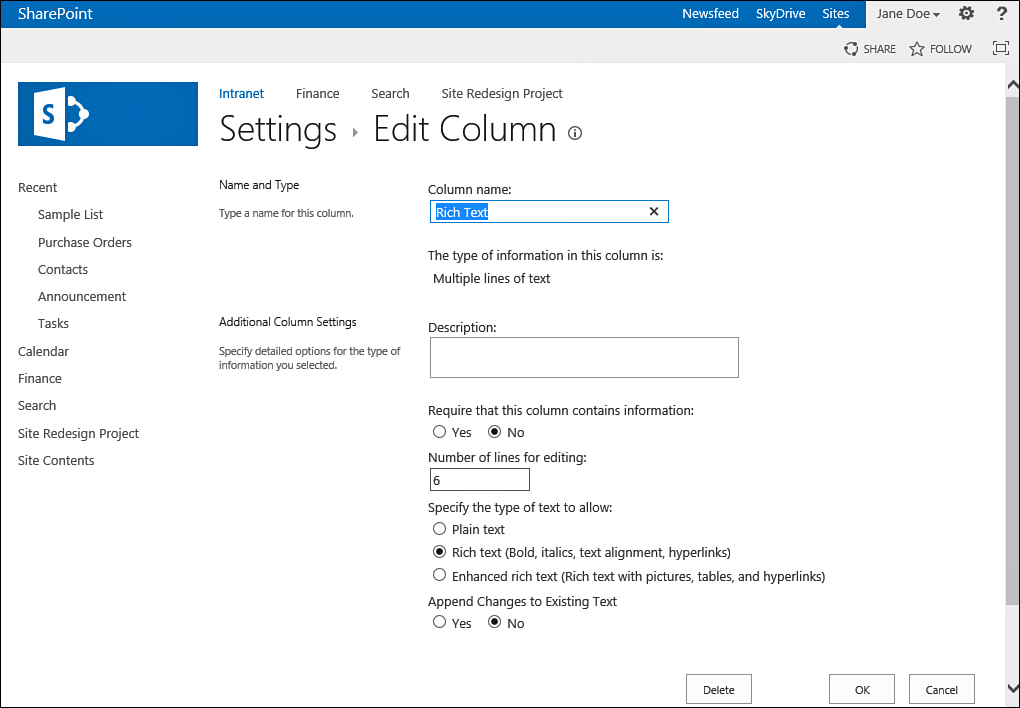Choose the Rich text option
The width and height of the screenshot is (1020, 708).
click(x=440, y=552)
